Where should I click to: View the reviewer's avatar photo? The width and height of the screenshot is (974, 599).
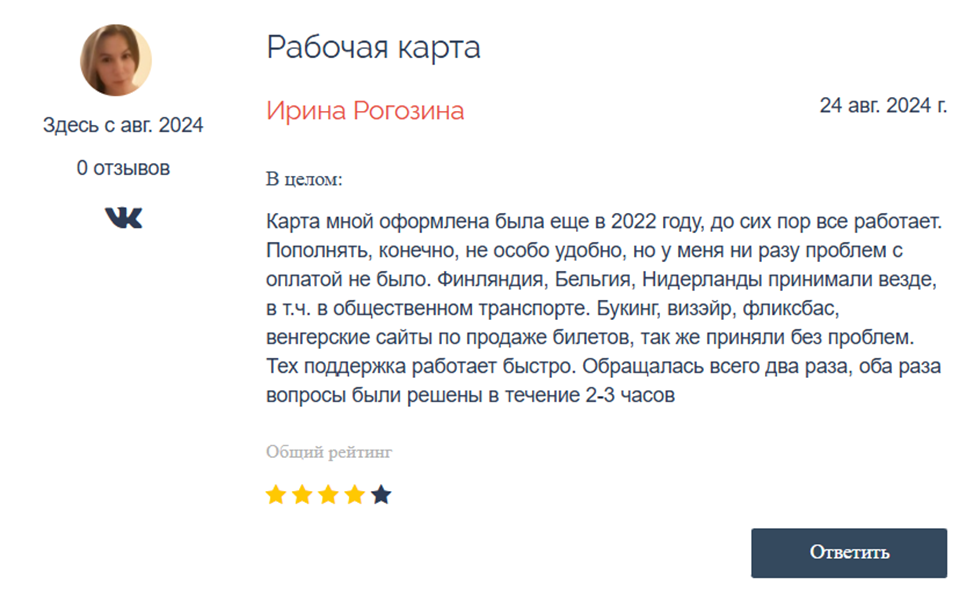pyautogui.click(x=116, y=60)
